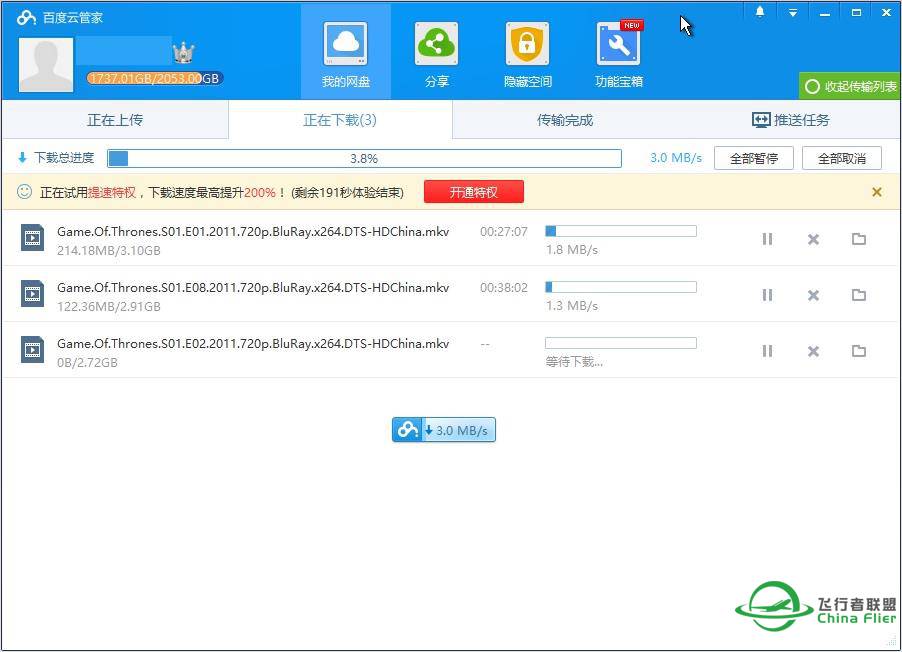The height and width of the screenshot is (652, 902).
Task: Dismiss the speed-up trial banner
Action: pos(877,192)
